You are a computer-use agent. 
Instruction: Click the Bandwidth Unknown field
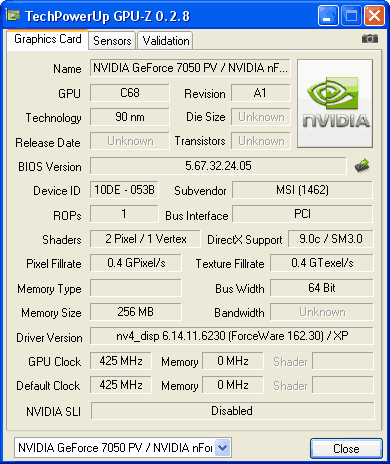point(322,312)
